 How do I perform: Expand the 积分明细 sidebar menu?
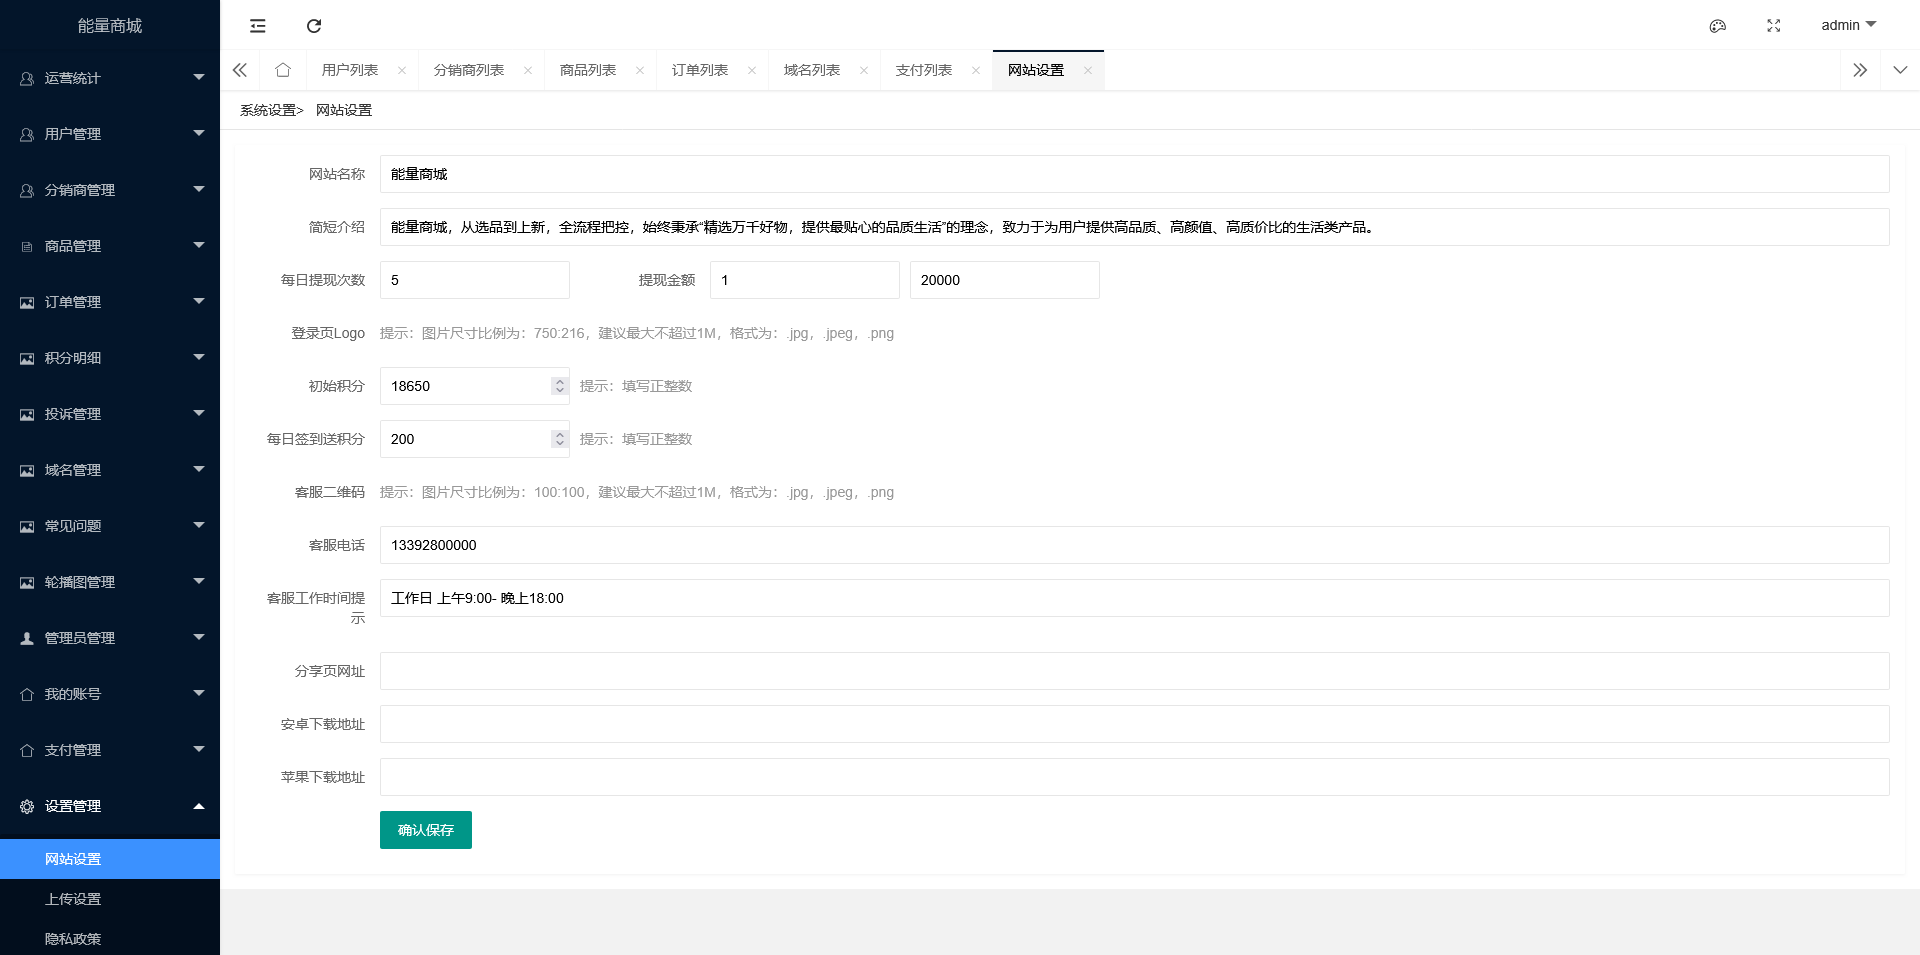click(x=110, y=358)
